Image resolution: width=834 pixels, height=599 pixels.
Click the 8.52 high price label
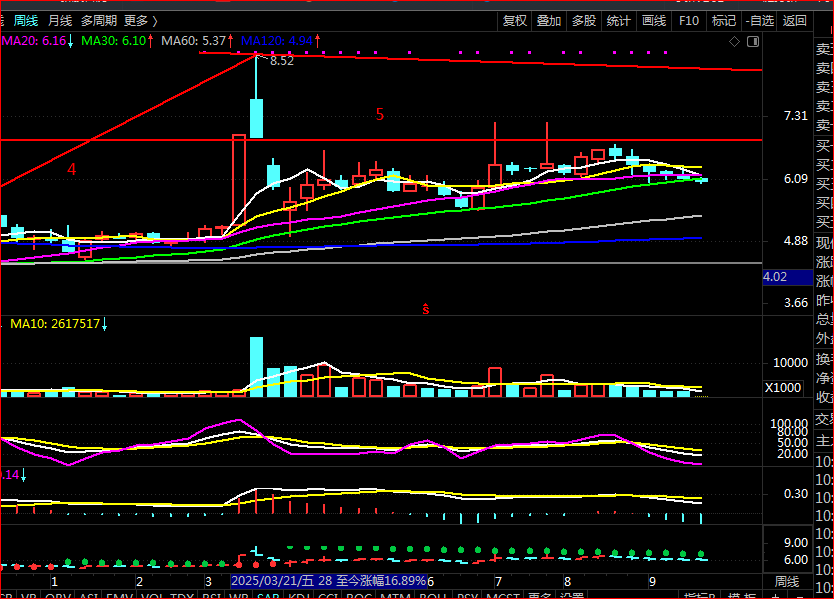[281, 61]
